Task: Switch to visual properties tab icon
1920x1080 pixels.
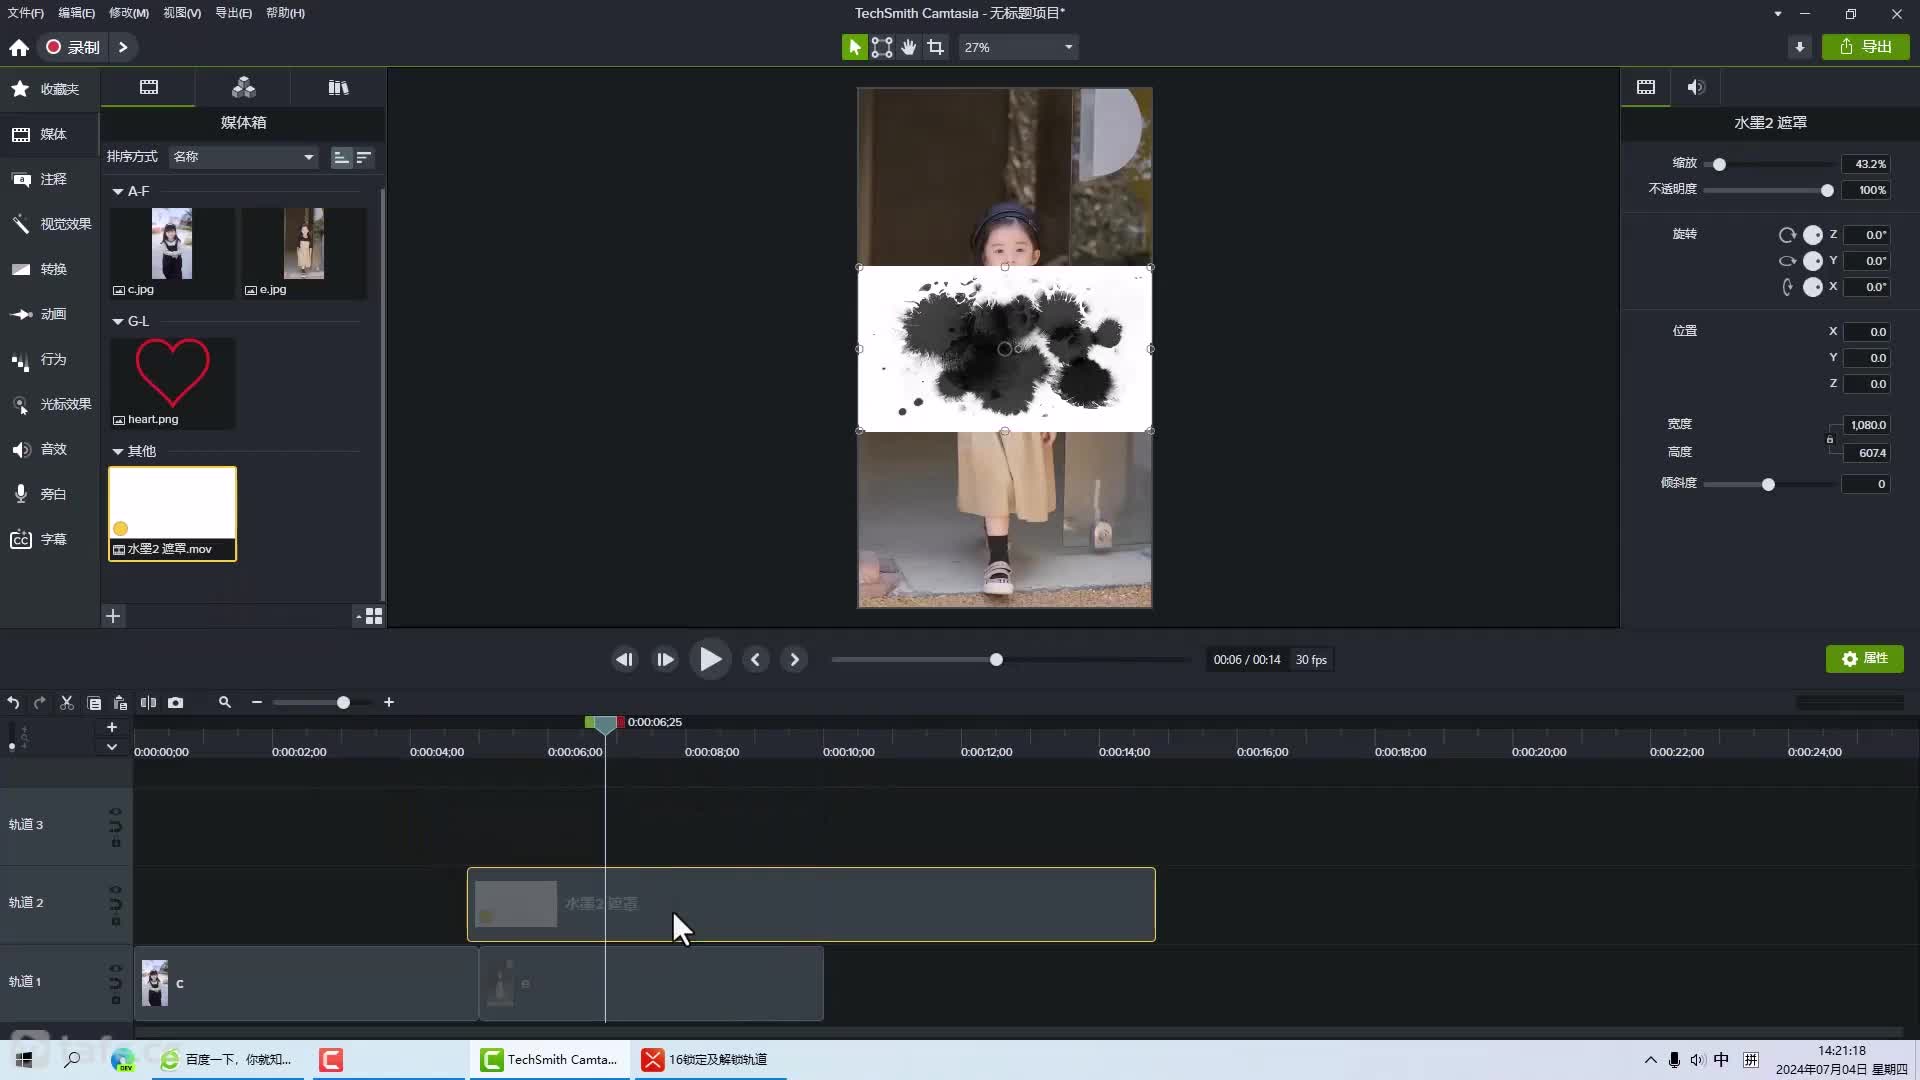Action: point(1646,87)
